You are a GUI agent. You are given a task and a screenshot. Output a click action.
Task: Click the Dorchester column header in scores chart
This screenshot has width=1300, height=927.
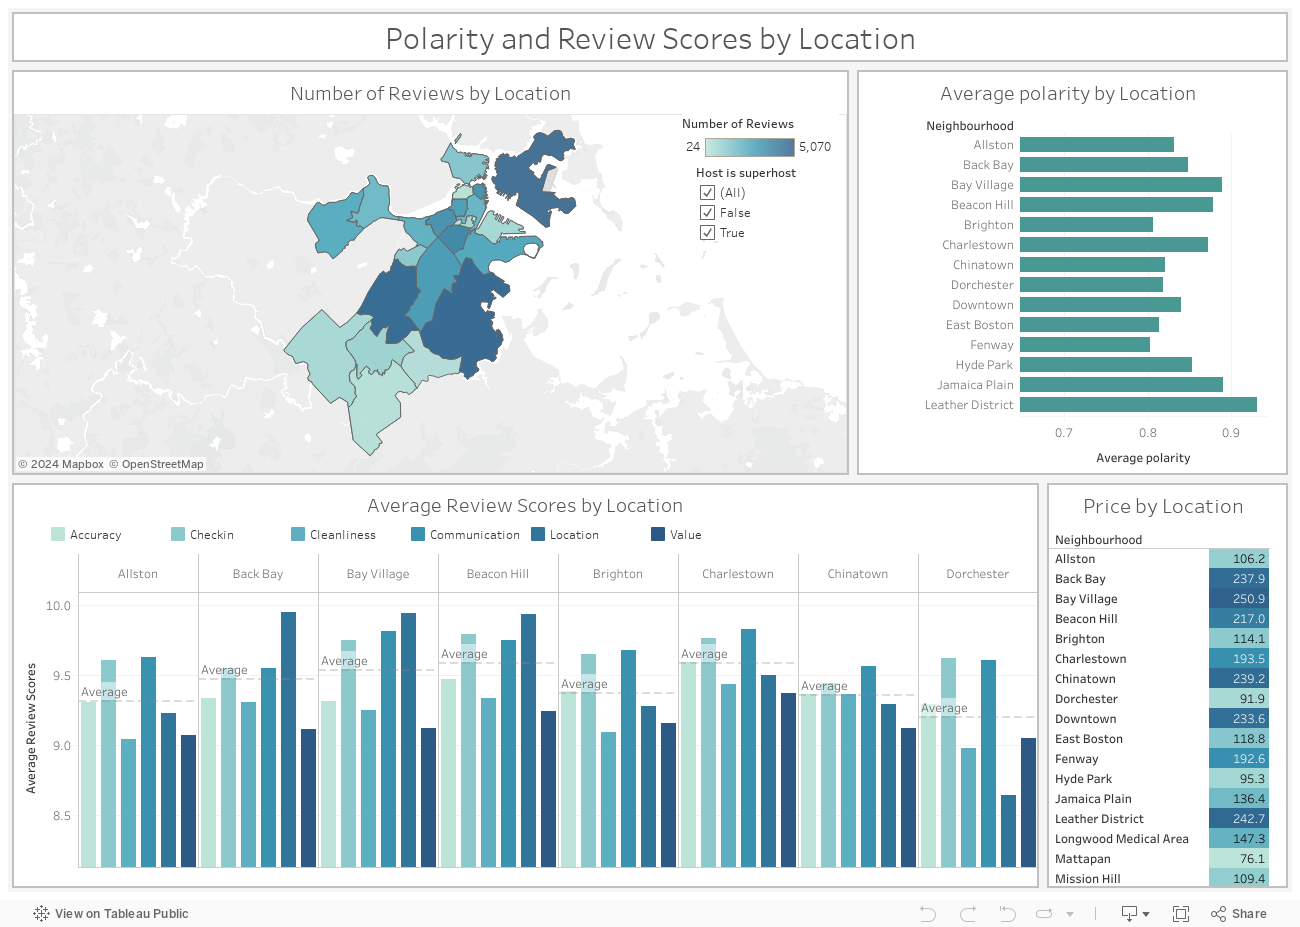978,574
